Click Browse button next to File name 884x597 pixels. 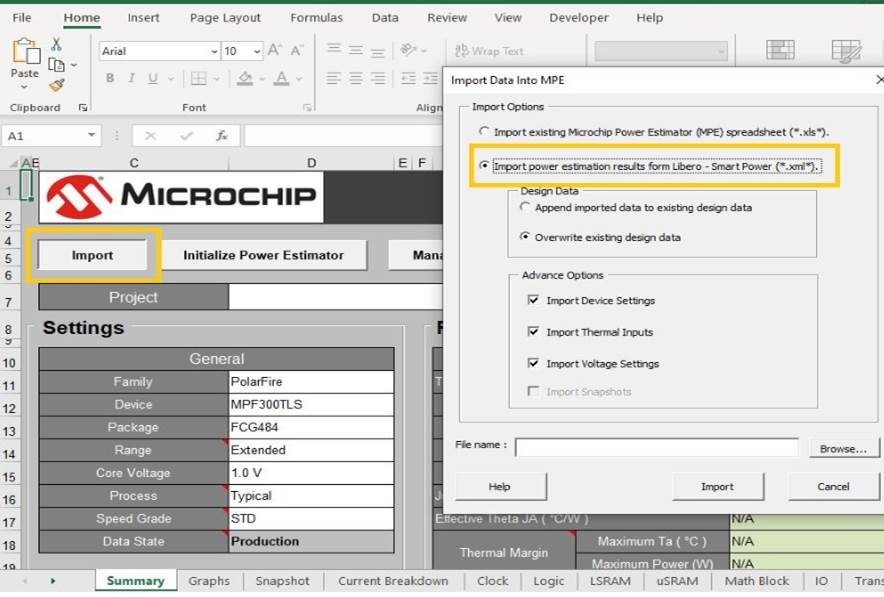pos(843,449)
